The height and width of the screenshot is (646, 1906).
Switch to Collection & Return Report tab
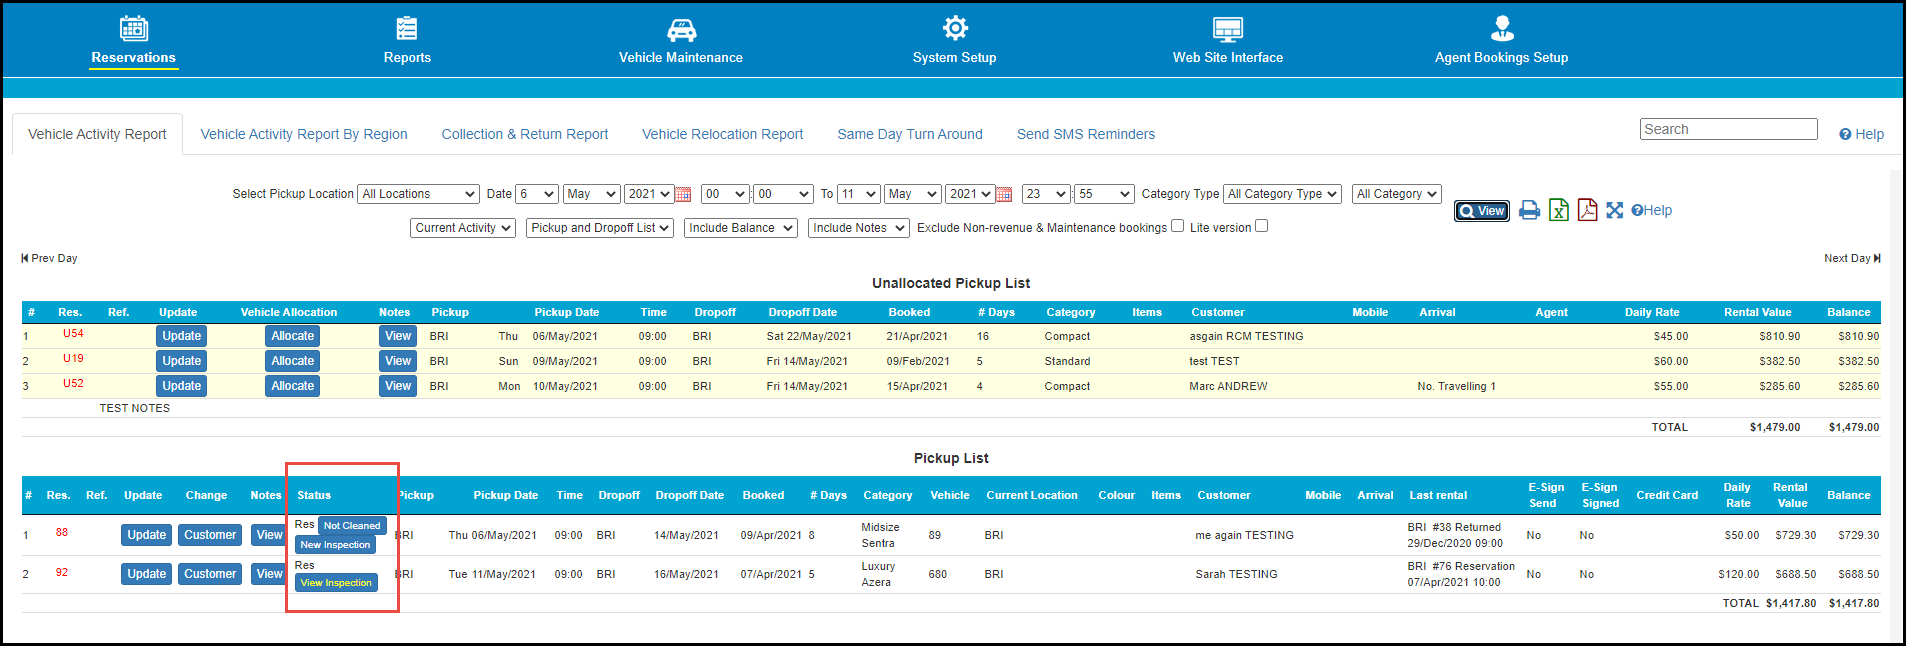tap(525, 134)
